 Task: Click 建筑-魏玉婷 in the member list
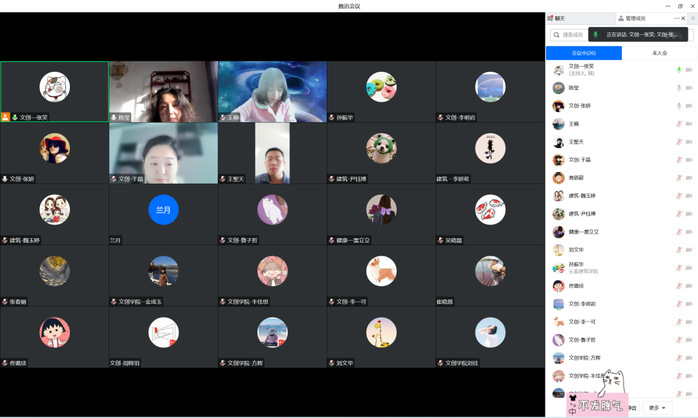click(x=588, y=195)
